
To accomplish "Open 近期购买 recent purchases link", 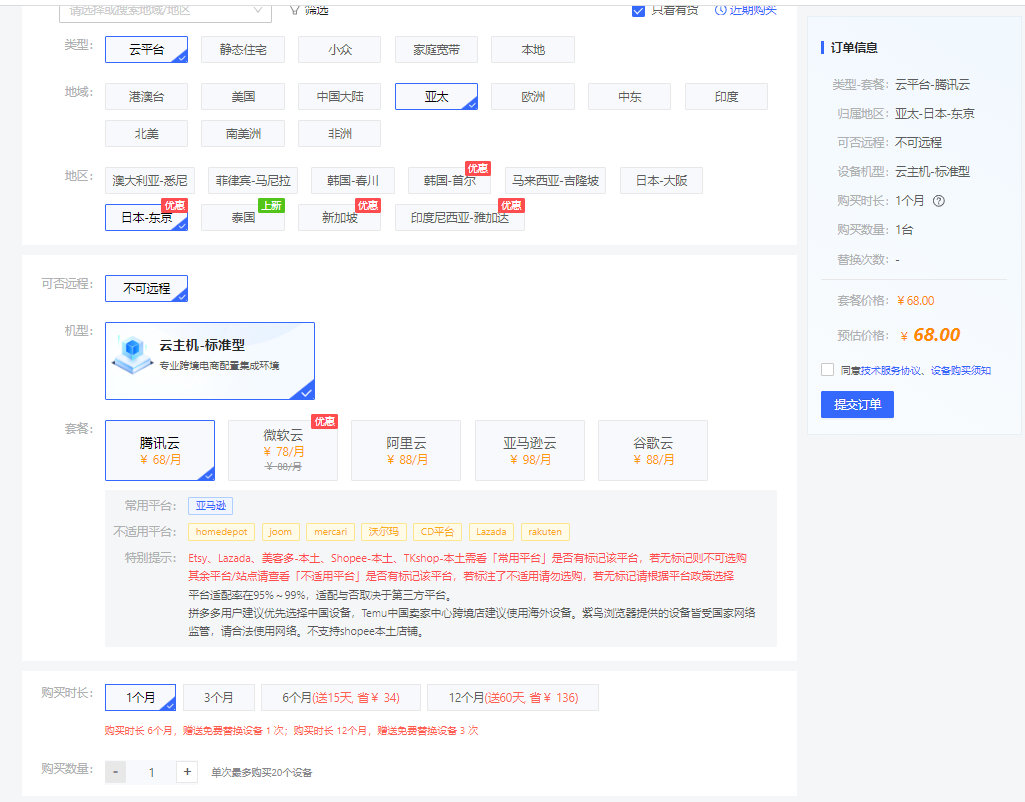I will point(746,10).
